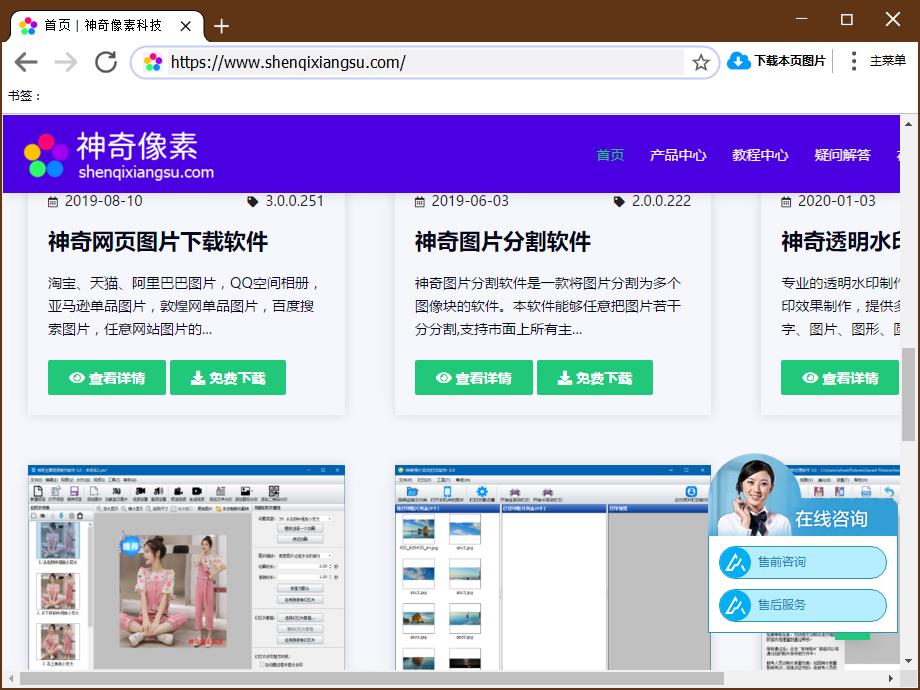Open middle product screenshot thumbnail with sky photos
This screenshot has height=690, width=920.
[x=552, y=567]
